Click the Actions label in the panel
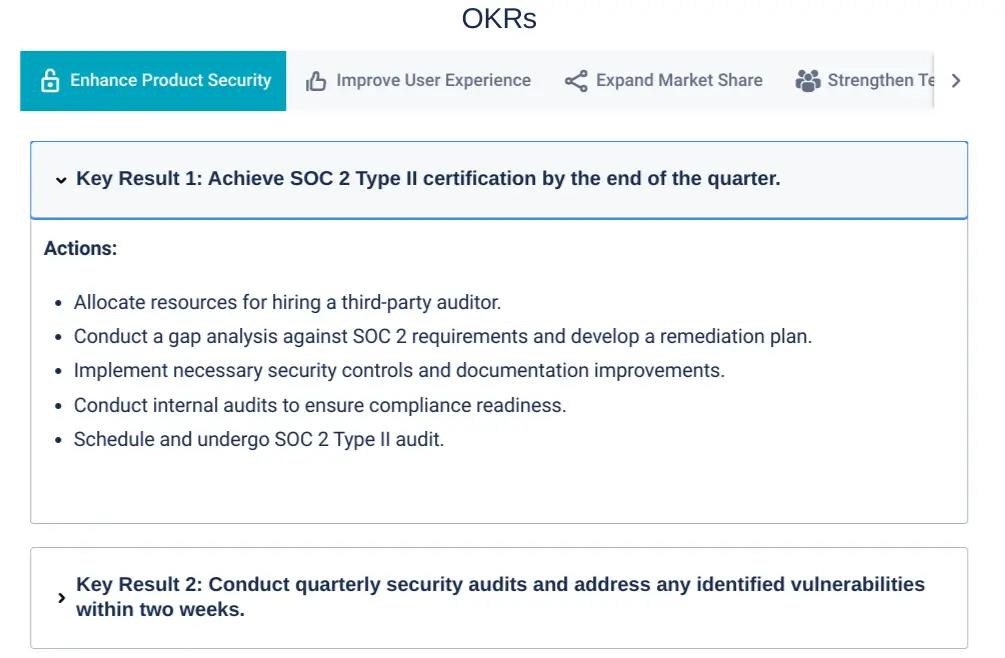This screenshot has height=658, width=1005. 80,248
